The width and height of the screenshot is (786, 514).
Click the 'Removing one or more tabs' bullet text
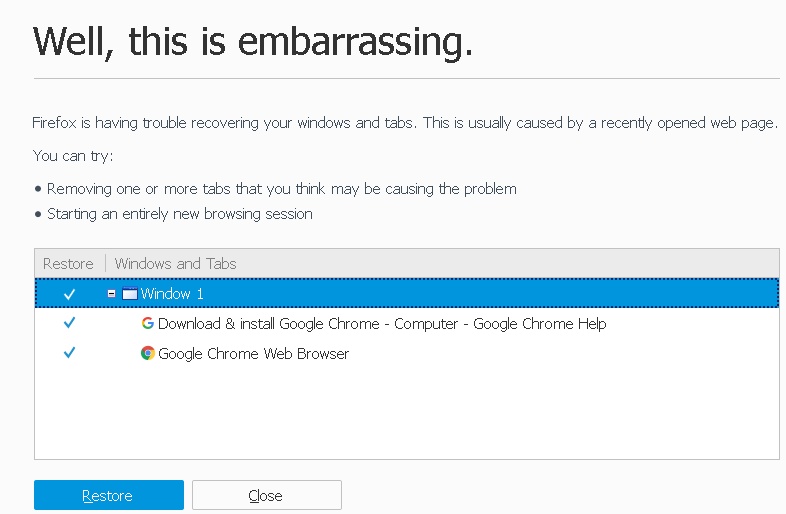point(281,189)
